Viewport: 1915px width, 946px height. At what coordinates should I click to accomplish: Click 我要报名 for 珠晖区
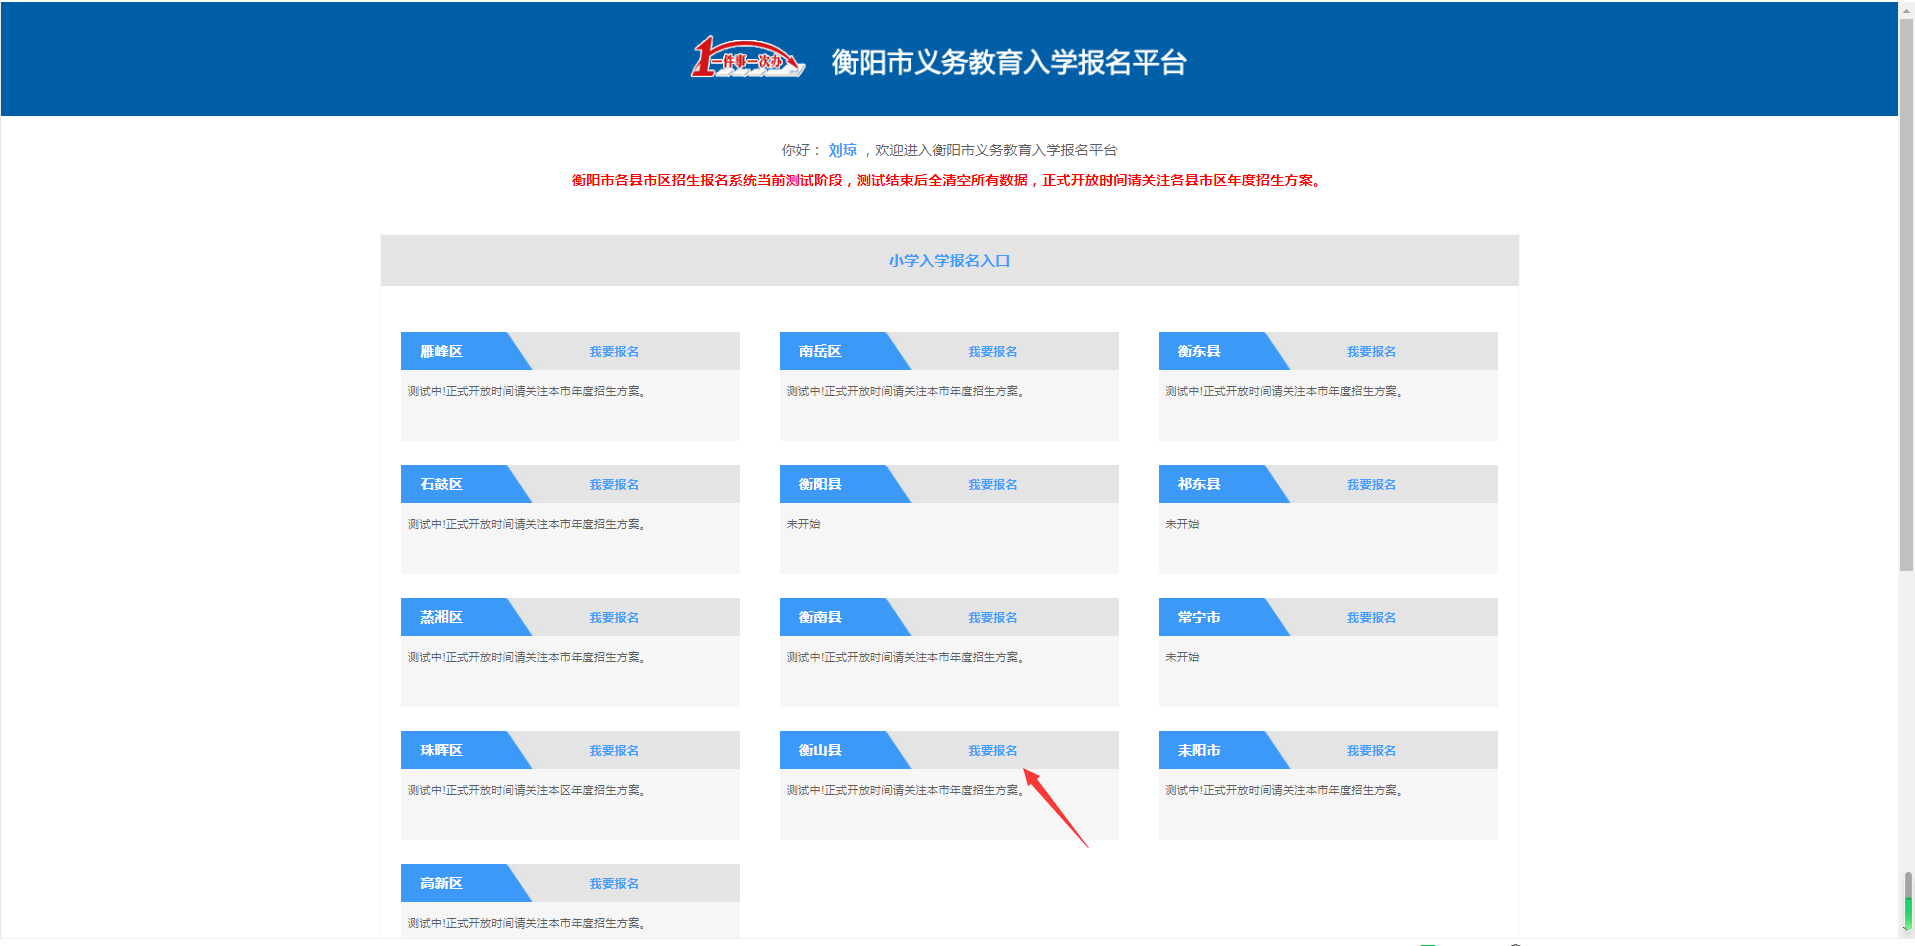click(614, 751)
